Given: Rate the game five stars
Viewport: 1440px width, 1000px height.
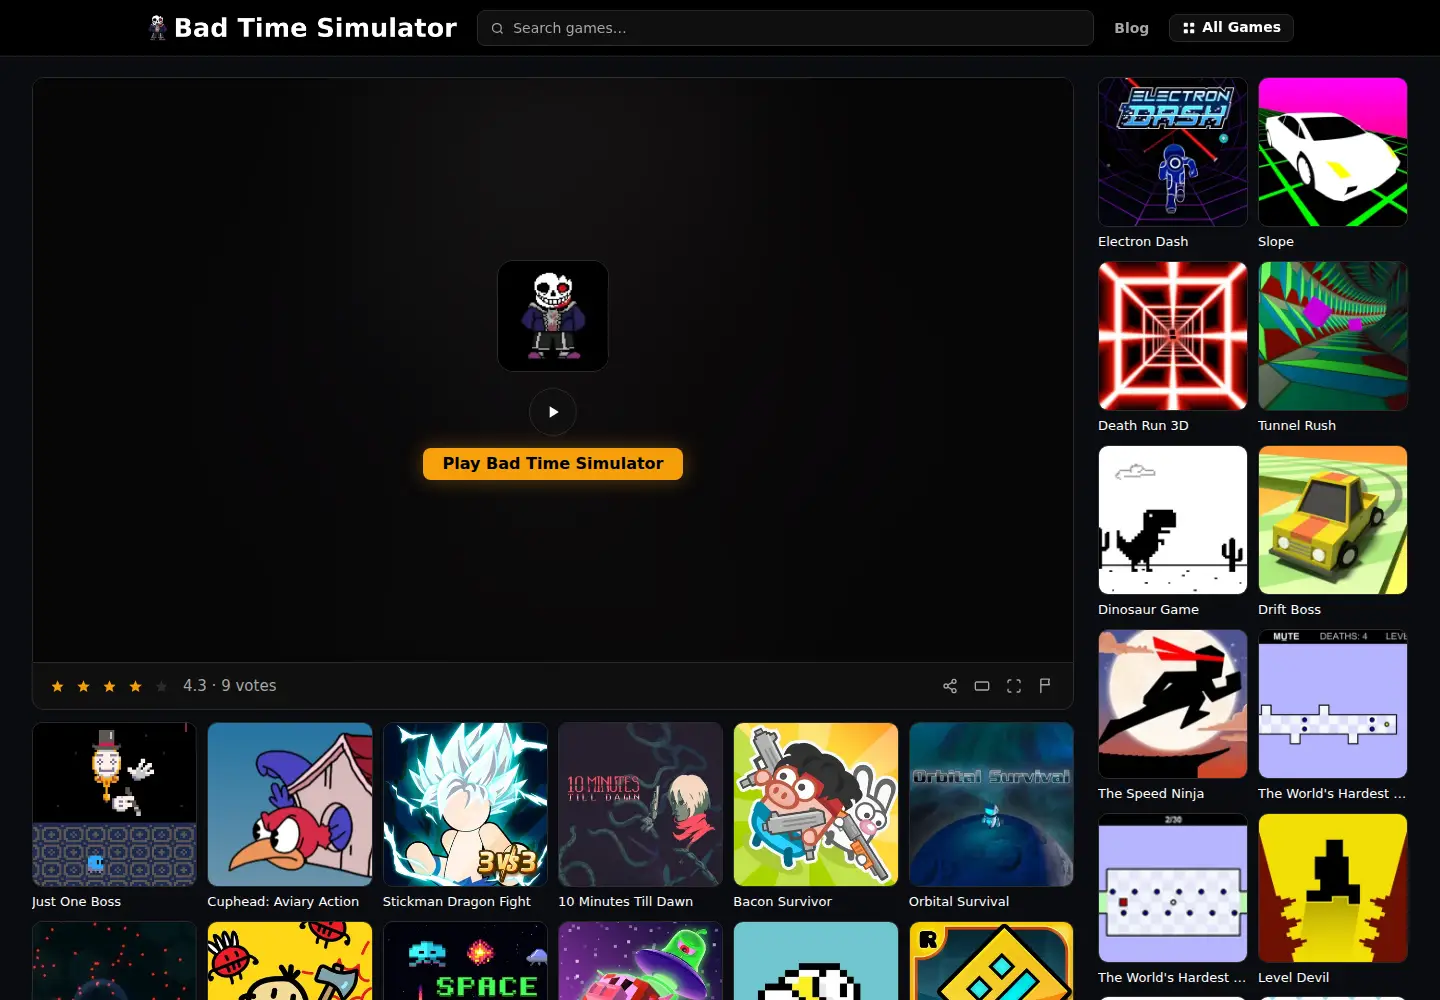Looking at the screenshot, I should [x=161, y=686].
